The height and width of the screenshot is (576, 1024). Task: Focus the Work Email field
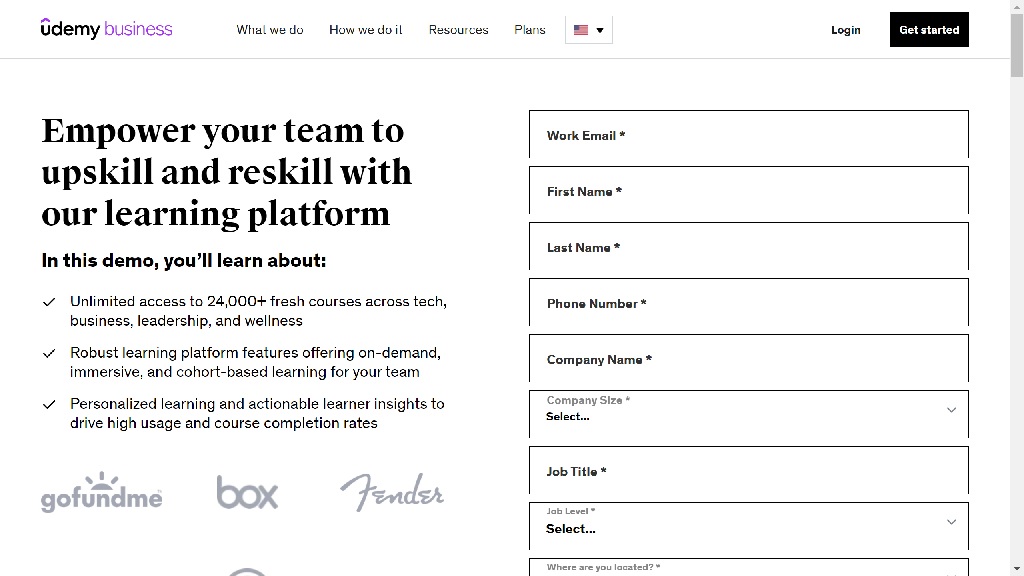coord(748,135)
